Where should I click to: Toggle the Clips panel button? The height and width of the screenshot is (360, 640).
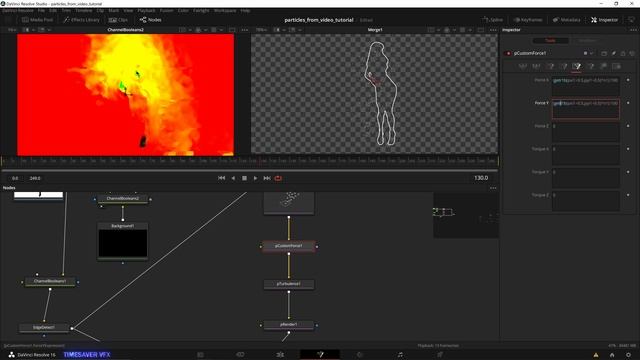pyautogui.click(x=118, y=20)
